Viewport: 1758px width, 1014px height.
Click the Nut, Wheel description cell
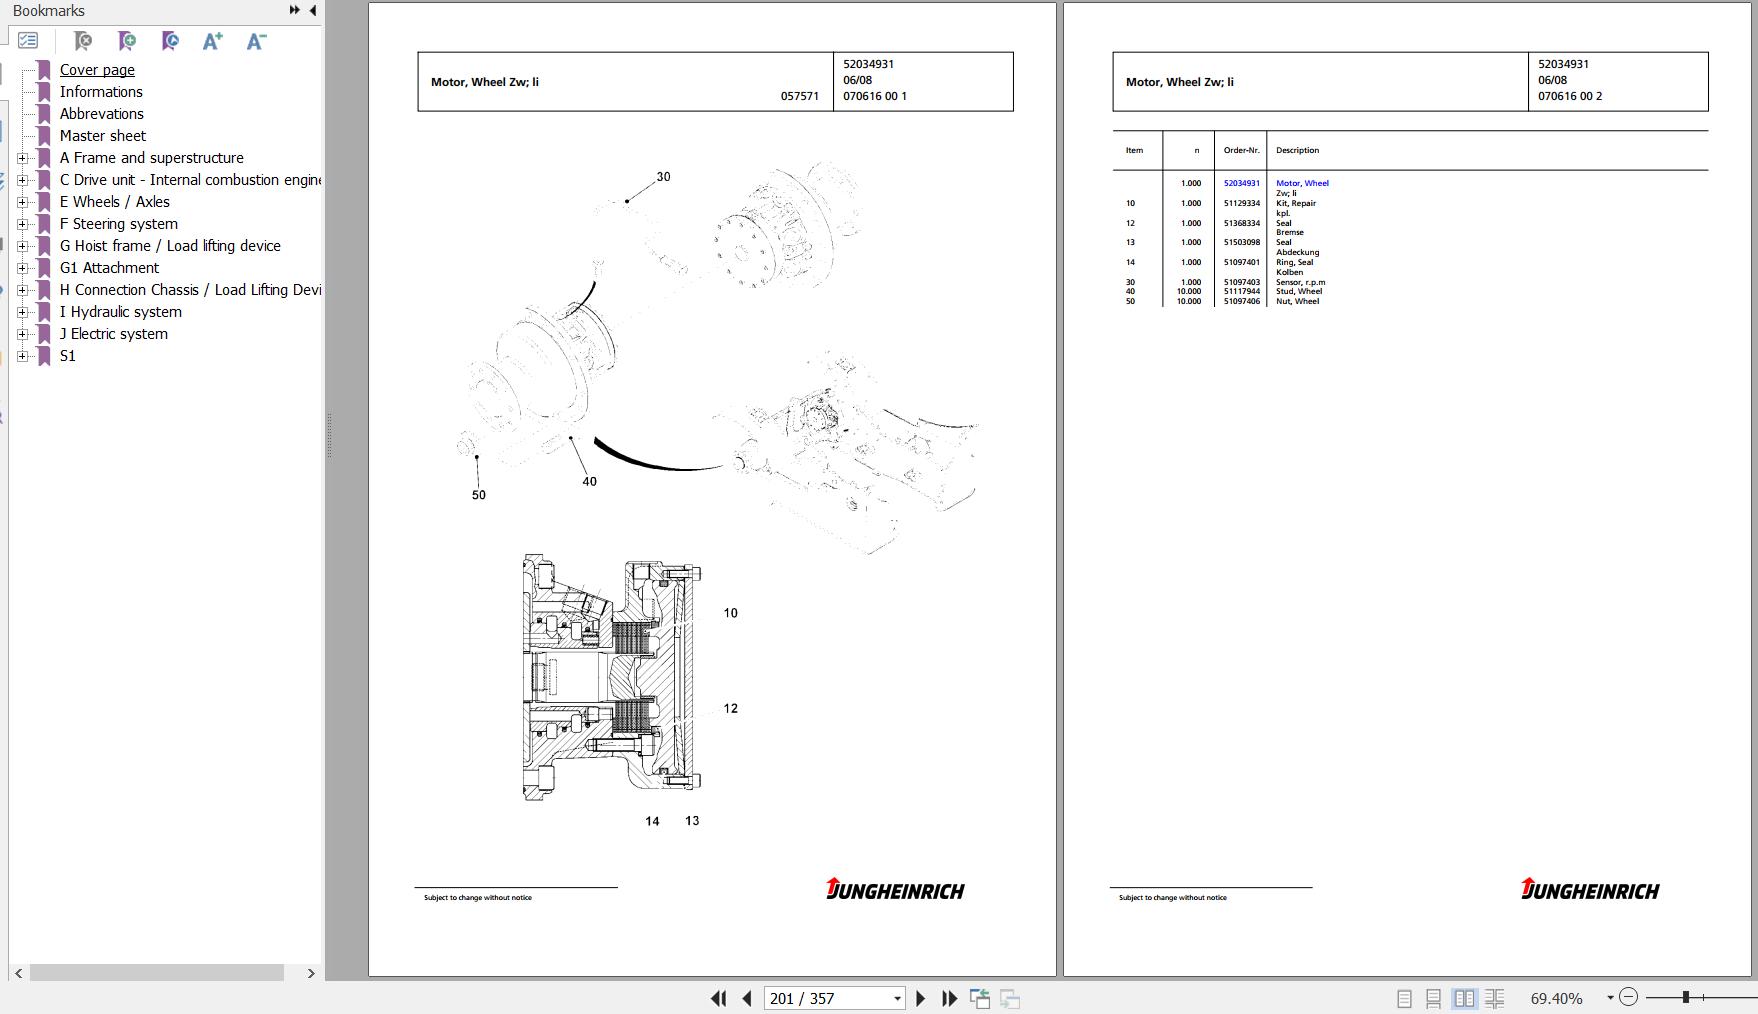(1297, 301)
